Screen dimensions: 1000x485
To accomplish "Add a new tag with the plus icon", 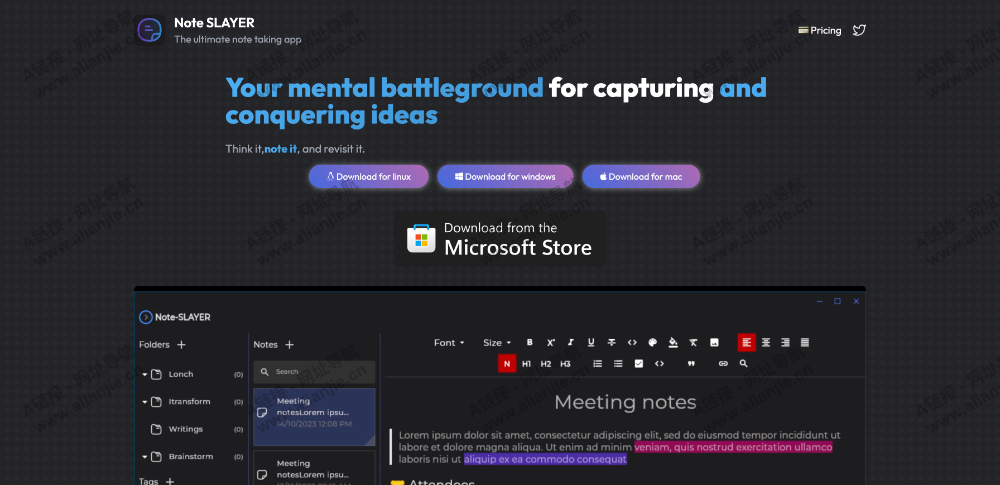I will [170, 481].
